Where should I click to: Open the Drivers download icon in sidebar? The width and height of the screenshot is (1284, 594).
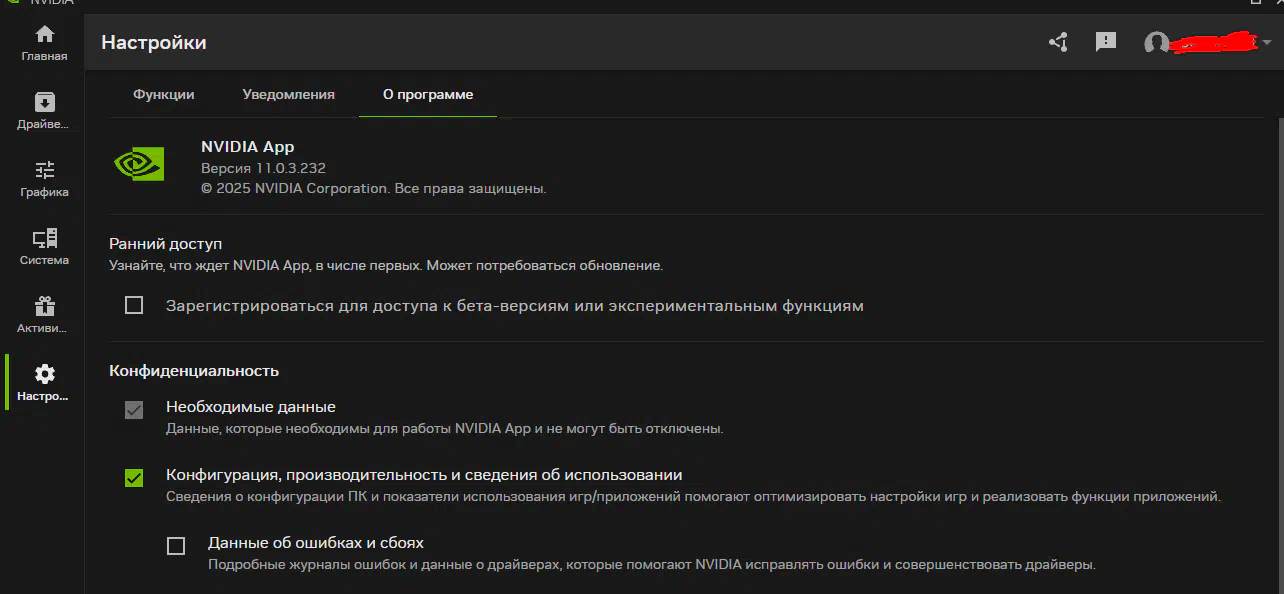pos(45,102)
